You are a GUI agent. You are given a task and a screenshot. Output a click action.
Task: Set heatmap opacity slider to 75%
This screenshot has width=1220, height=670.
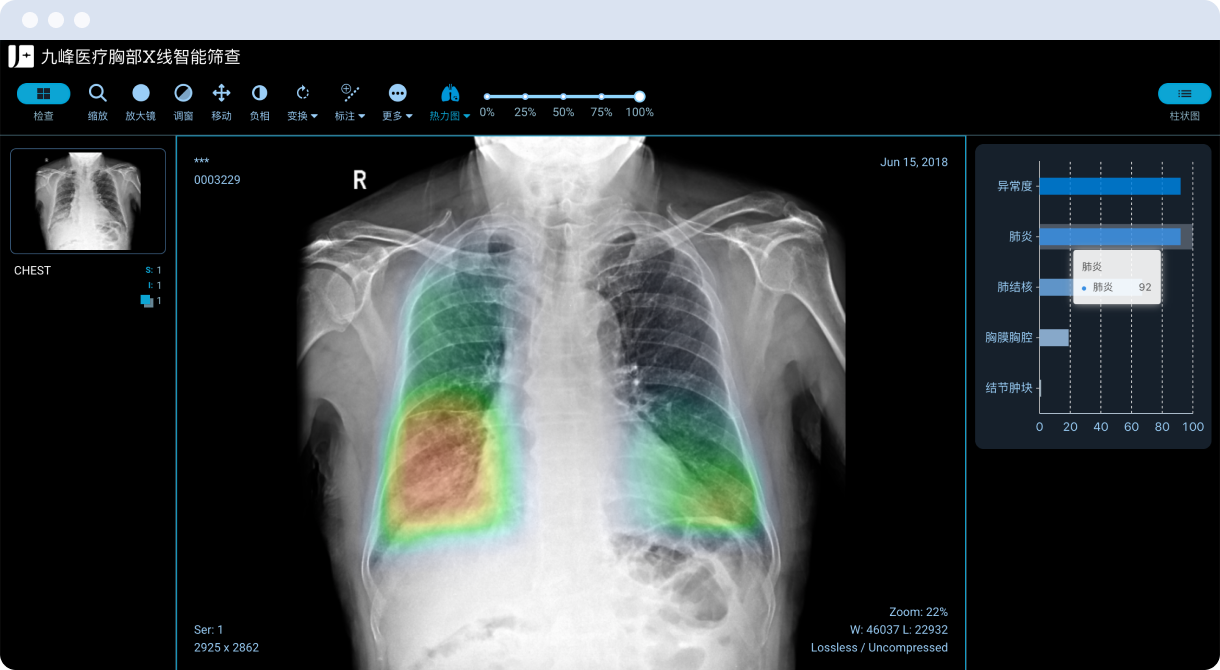pos(601,97)
